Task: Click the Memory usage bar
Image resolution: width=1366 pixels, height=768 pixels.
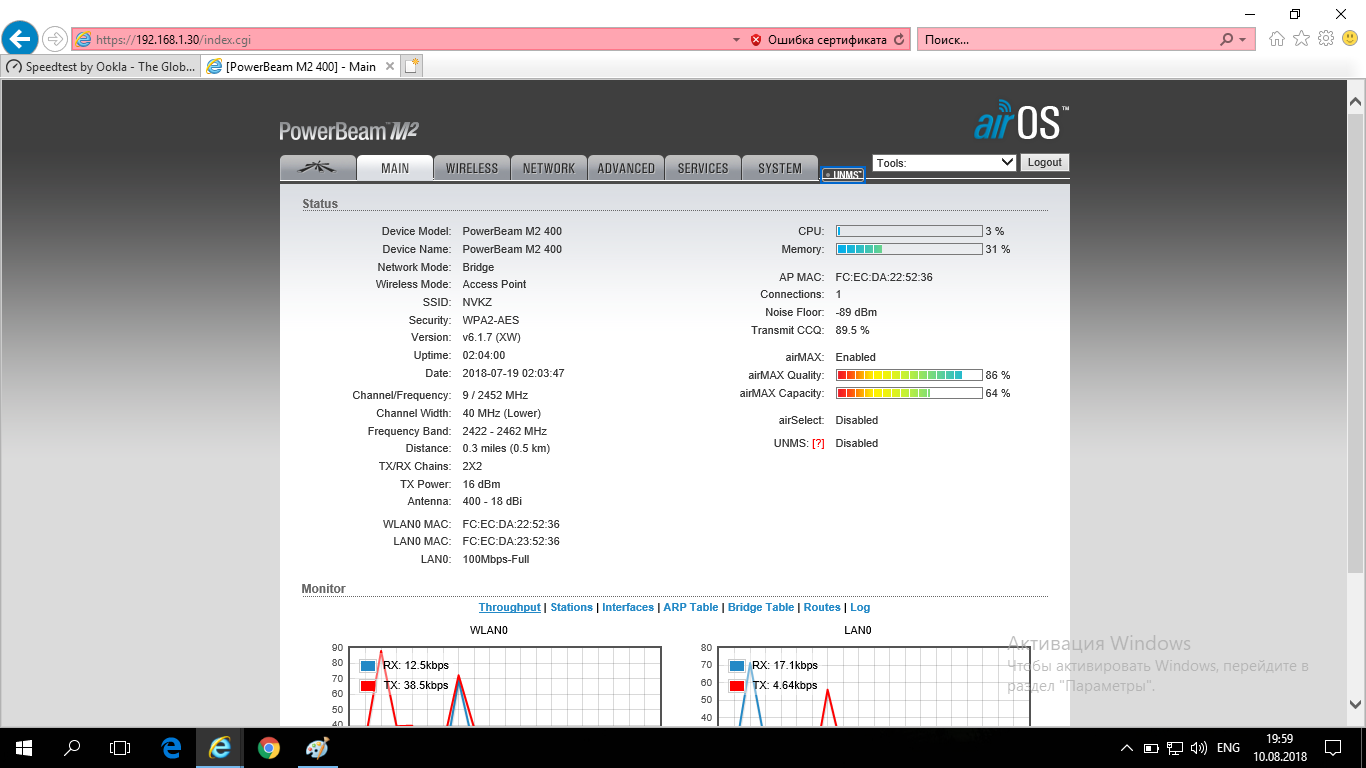Action: coord(909,249)
